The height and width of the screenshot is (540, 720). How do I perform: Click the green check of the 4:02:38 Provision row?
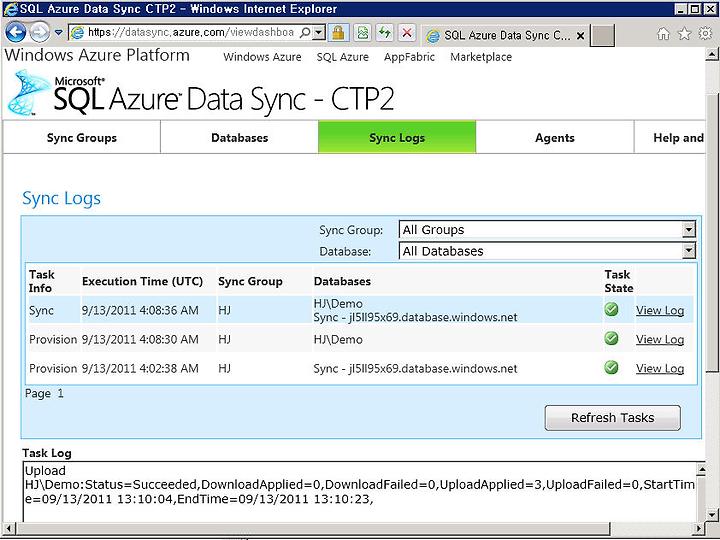pos(611,367)
